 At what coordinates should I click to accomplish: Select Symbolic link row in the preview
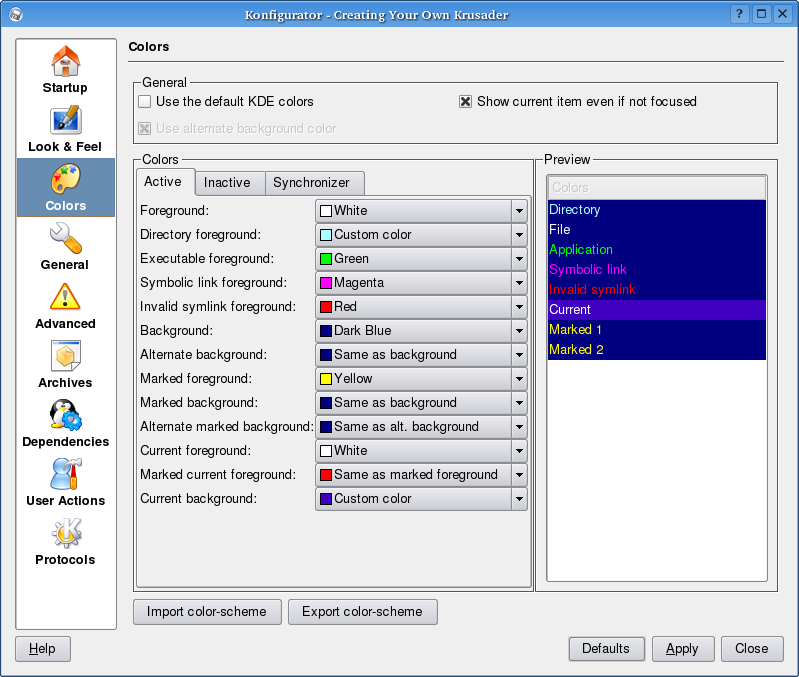pos(657,269)
